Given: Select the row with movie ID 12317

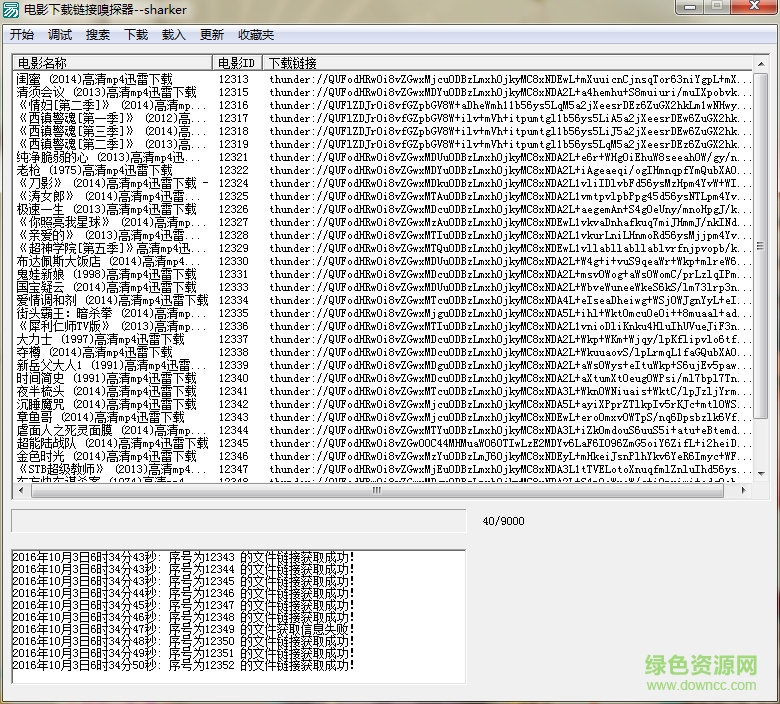Looking at the screenshot, I should [383, 118].
